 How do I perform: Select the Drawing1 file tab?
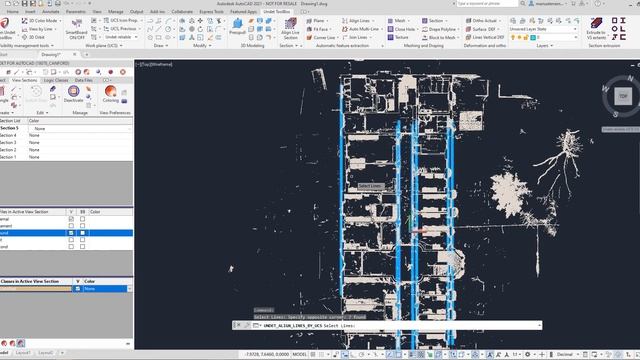click(x=51, y=54)
